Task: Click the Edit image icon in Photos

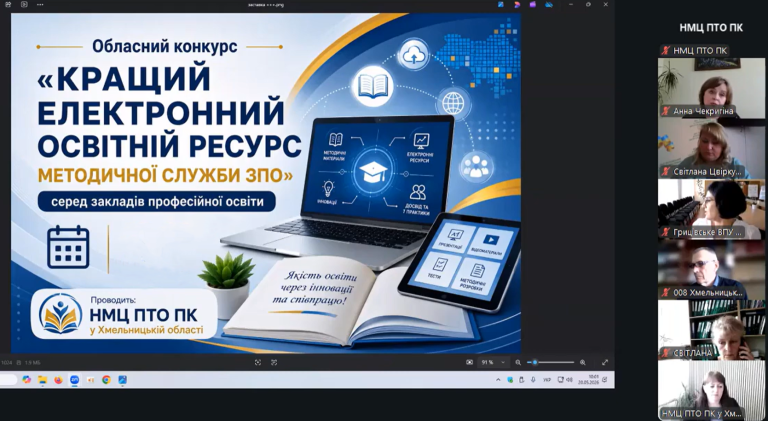Action: (501, 4)
